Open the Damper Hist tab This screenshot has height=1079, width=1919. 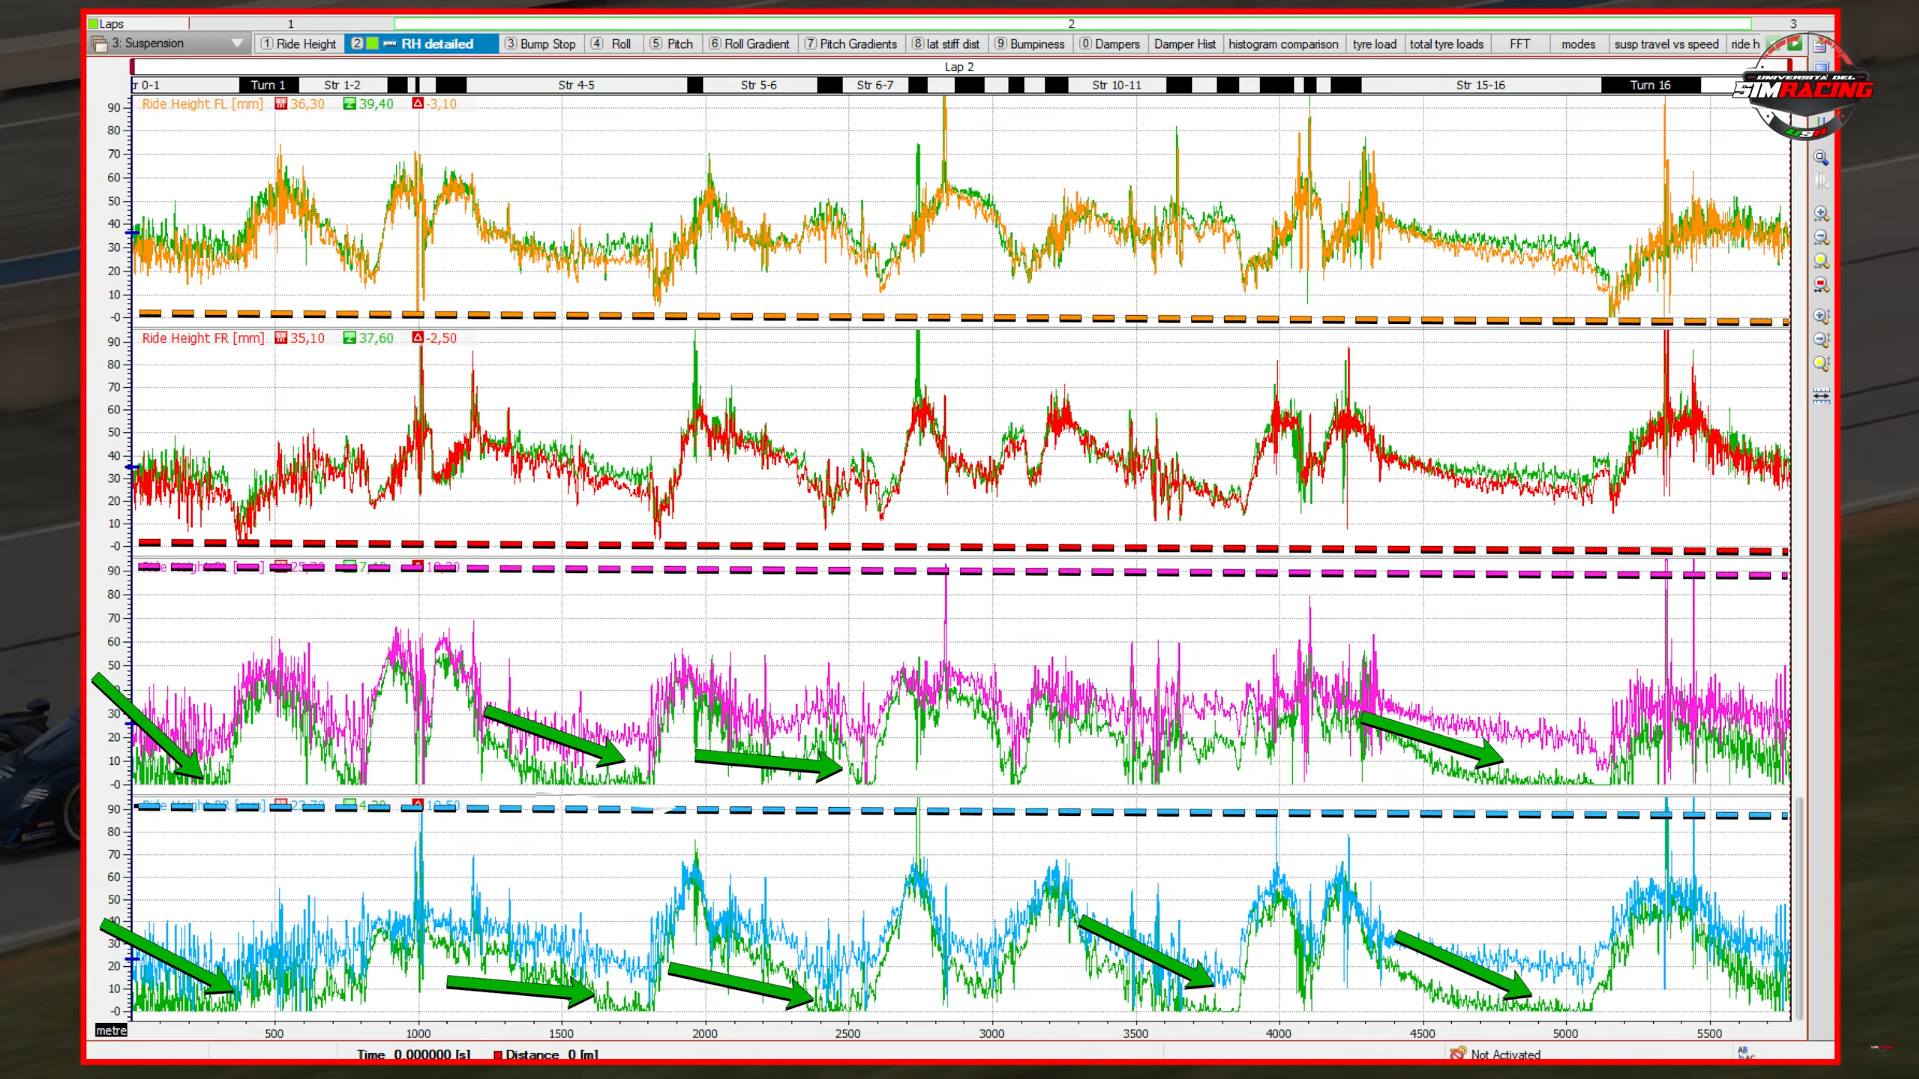click(x=1184, y=44)
